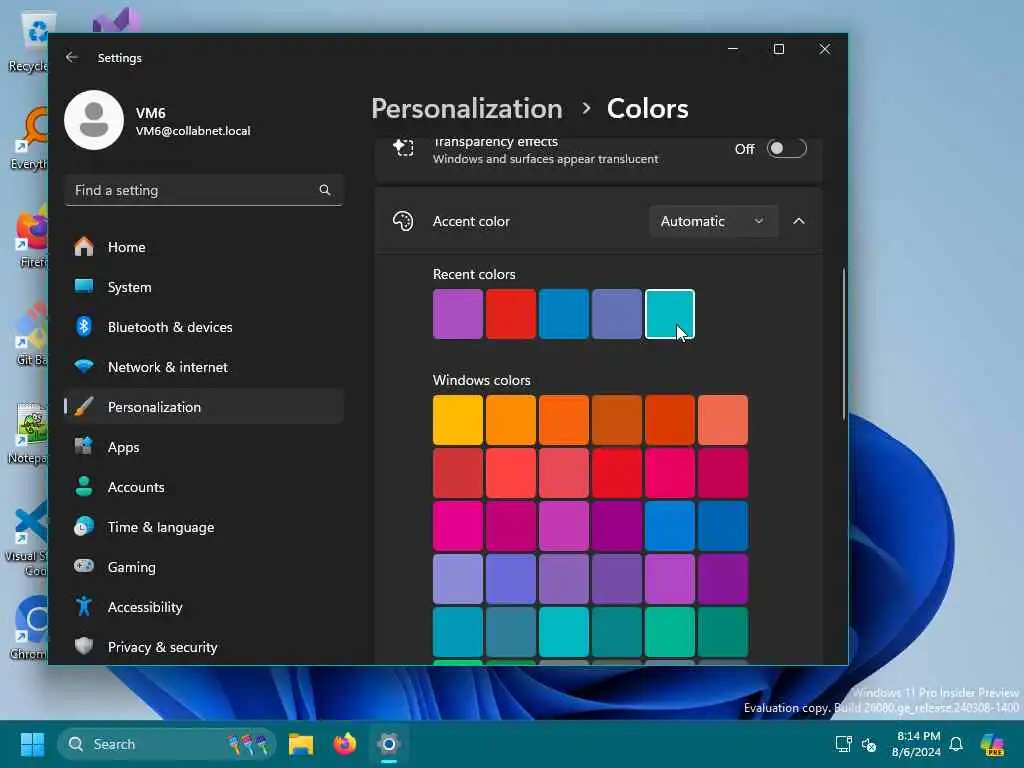Select the mint green swatch in teal row

click(669, 632)
